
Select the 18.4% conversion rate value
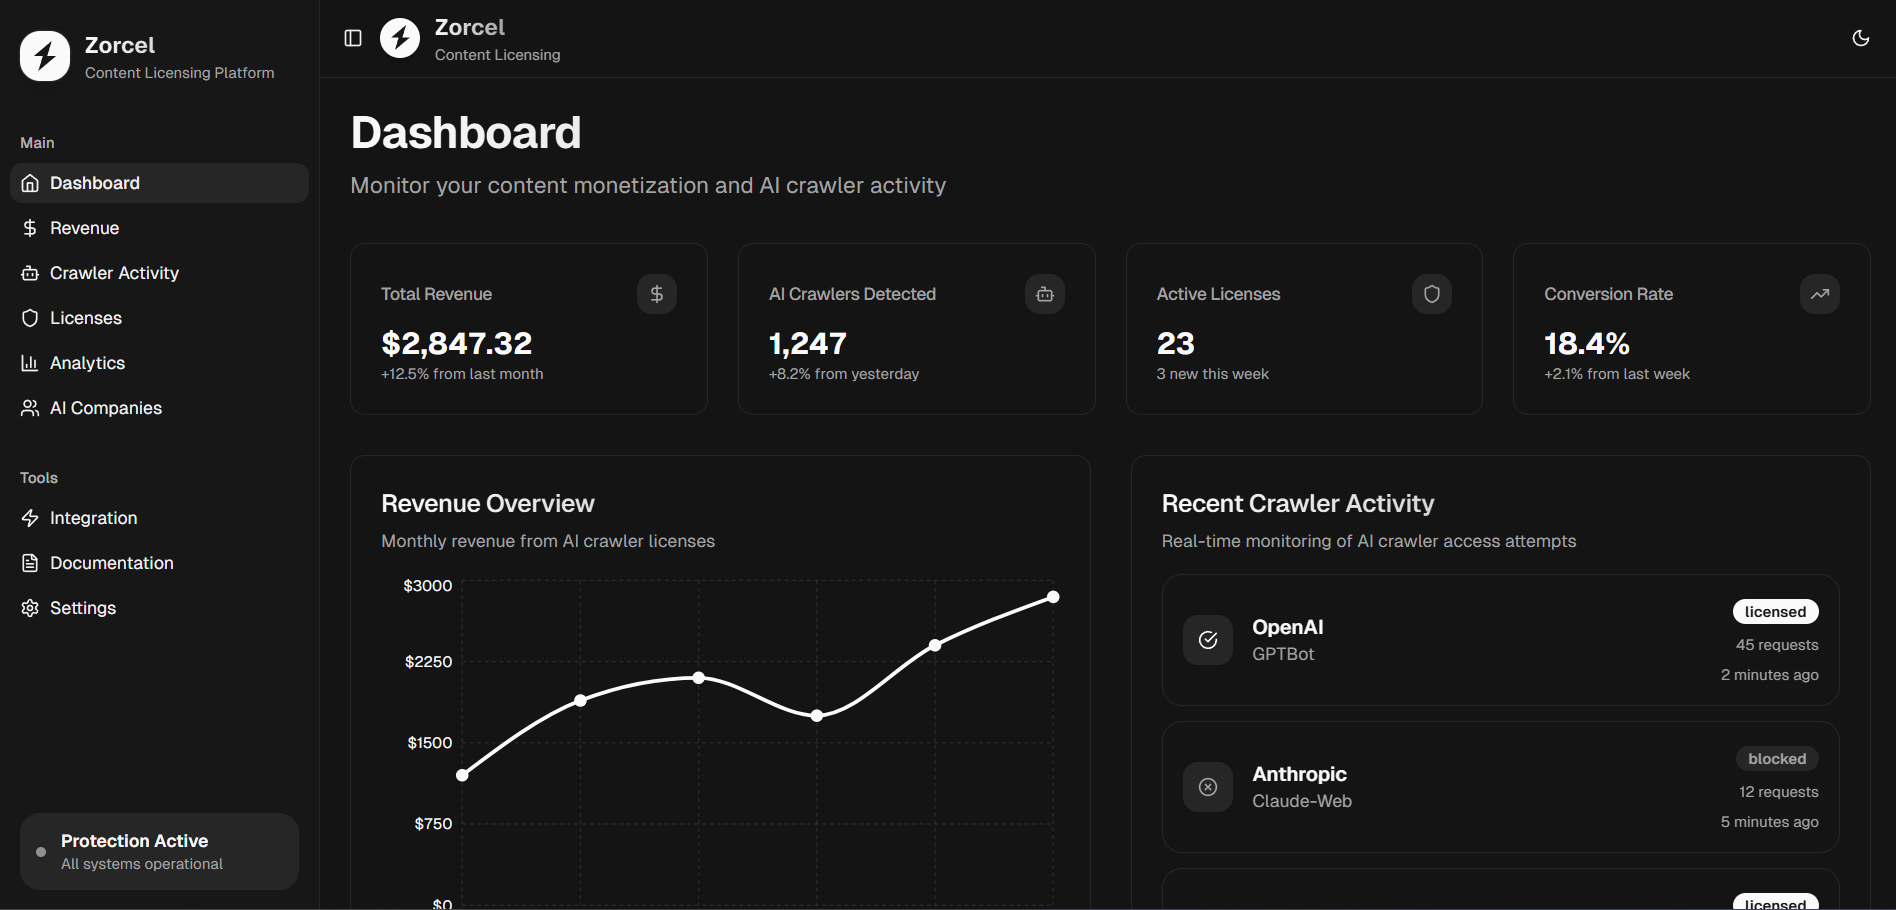tap(1587, 343)
